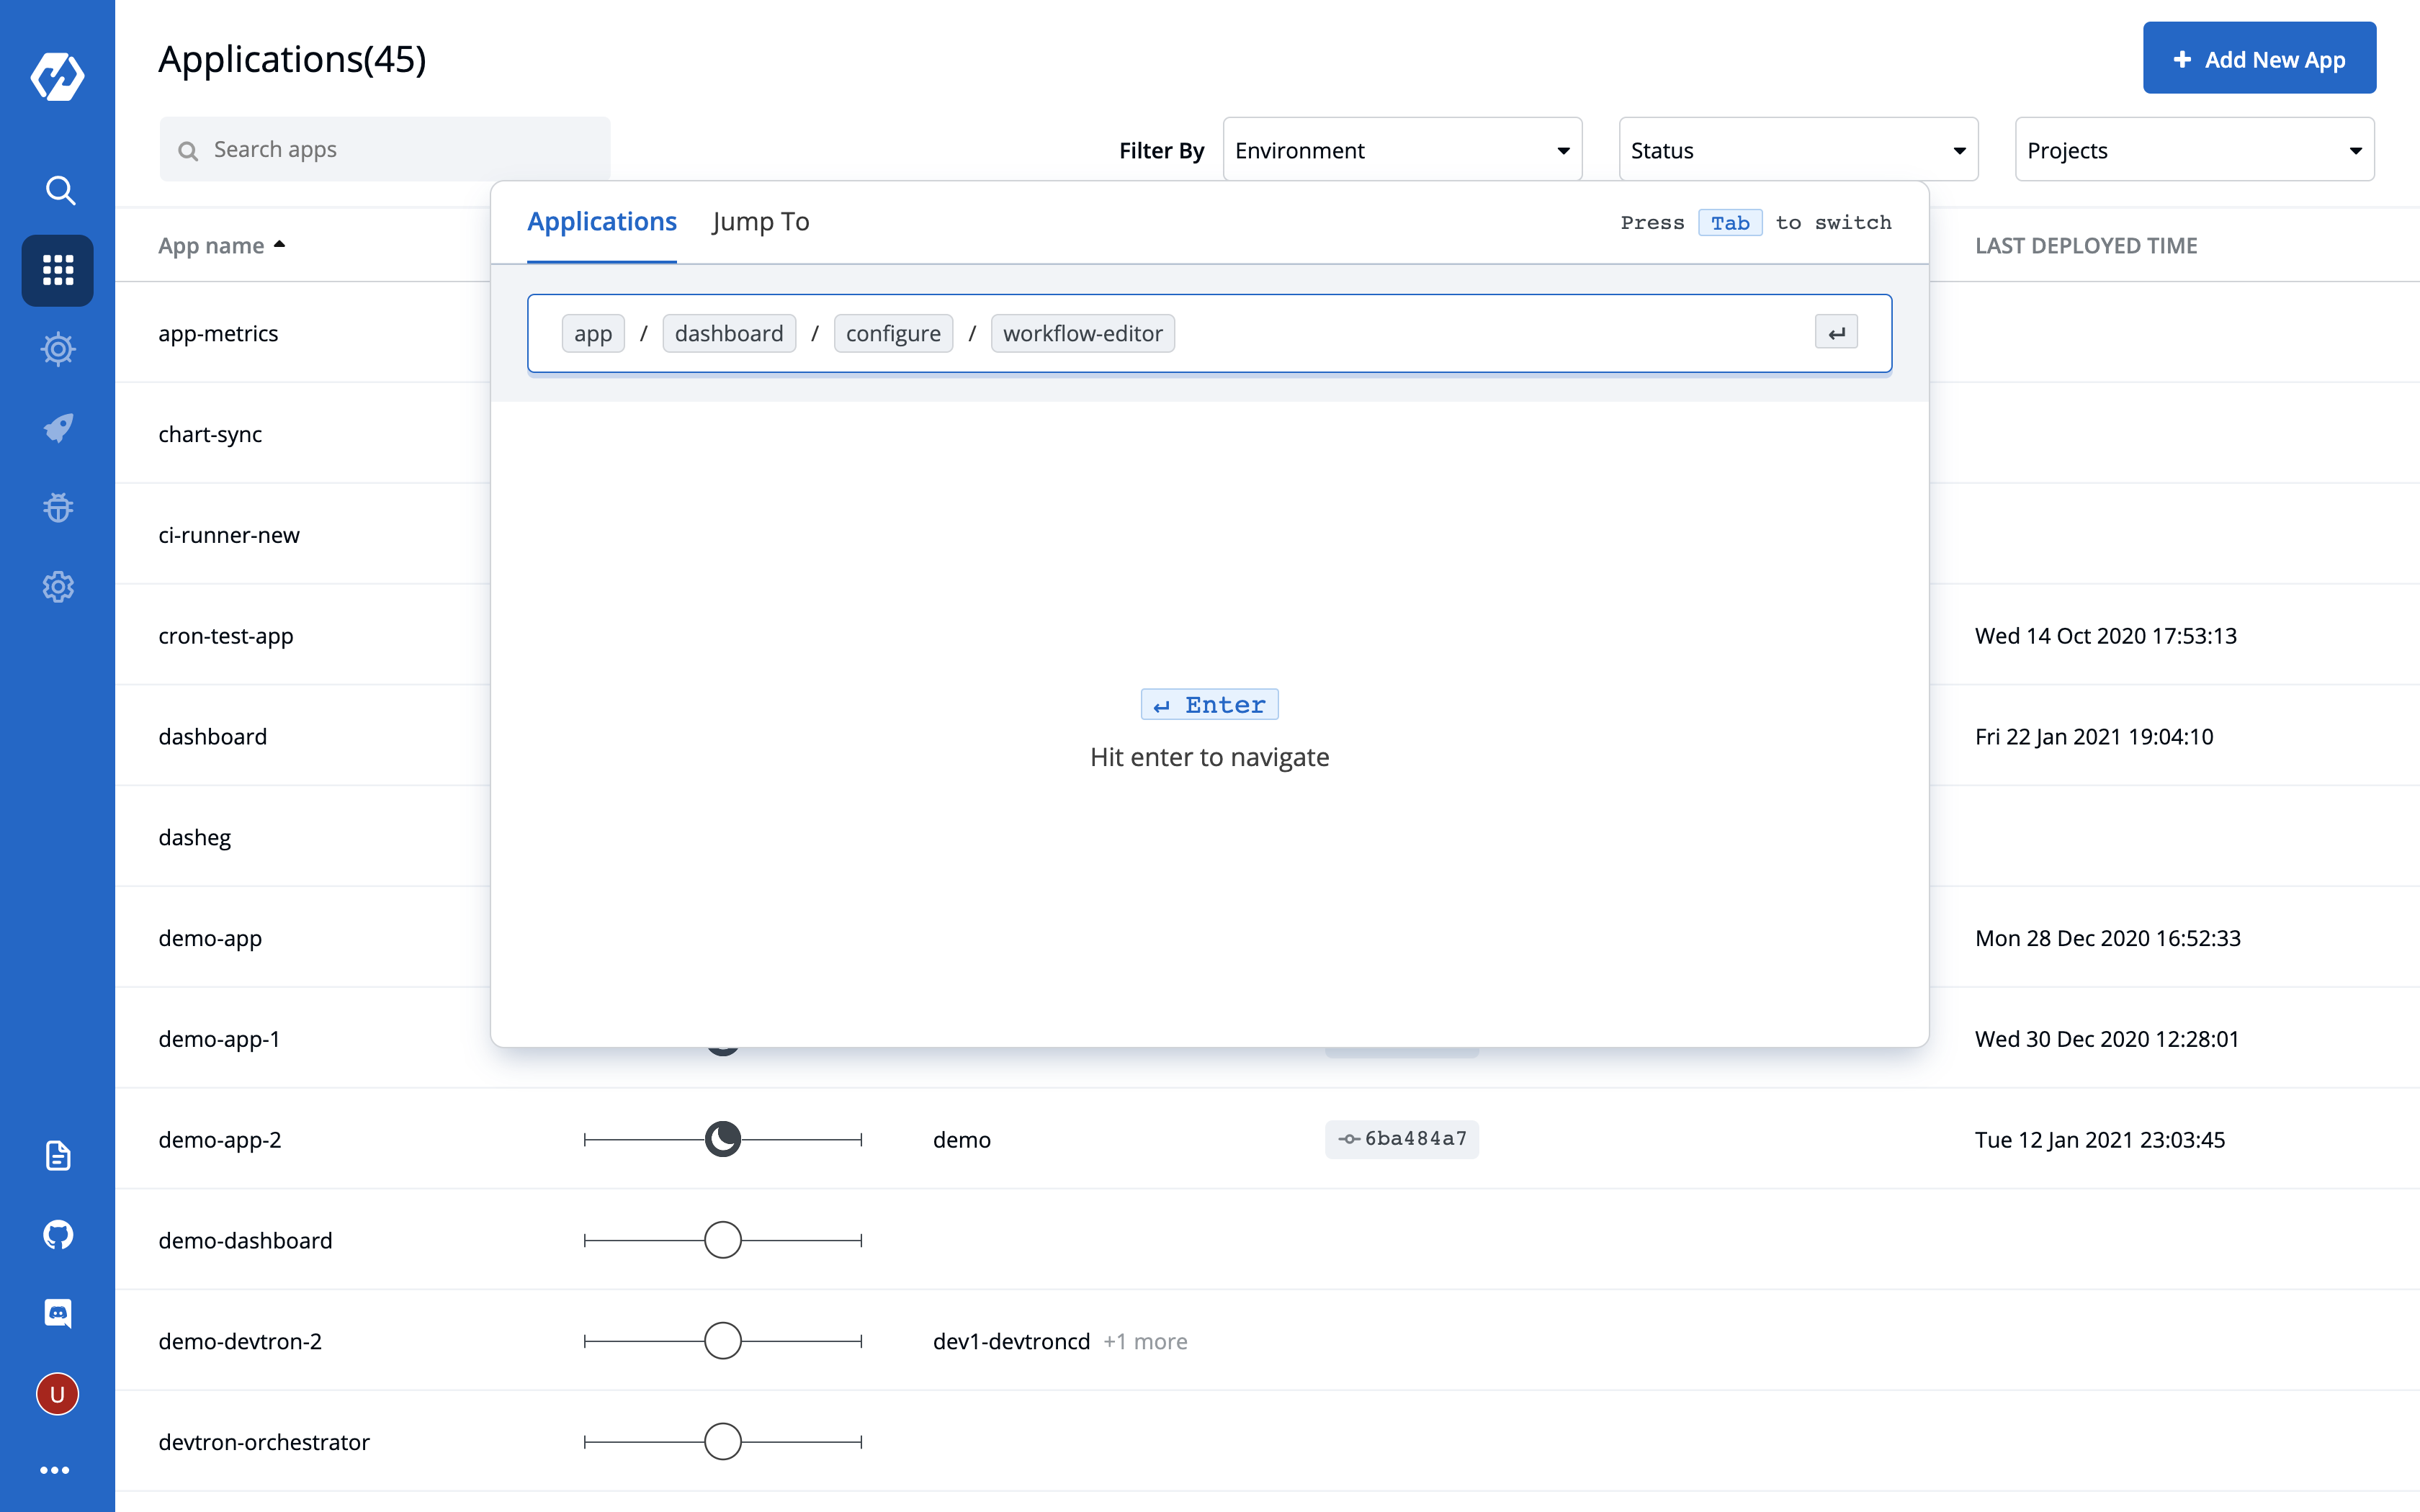
Task: Open the Discord chat icon
Action: 58,1313
